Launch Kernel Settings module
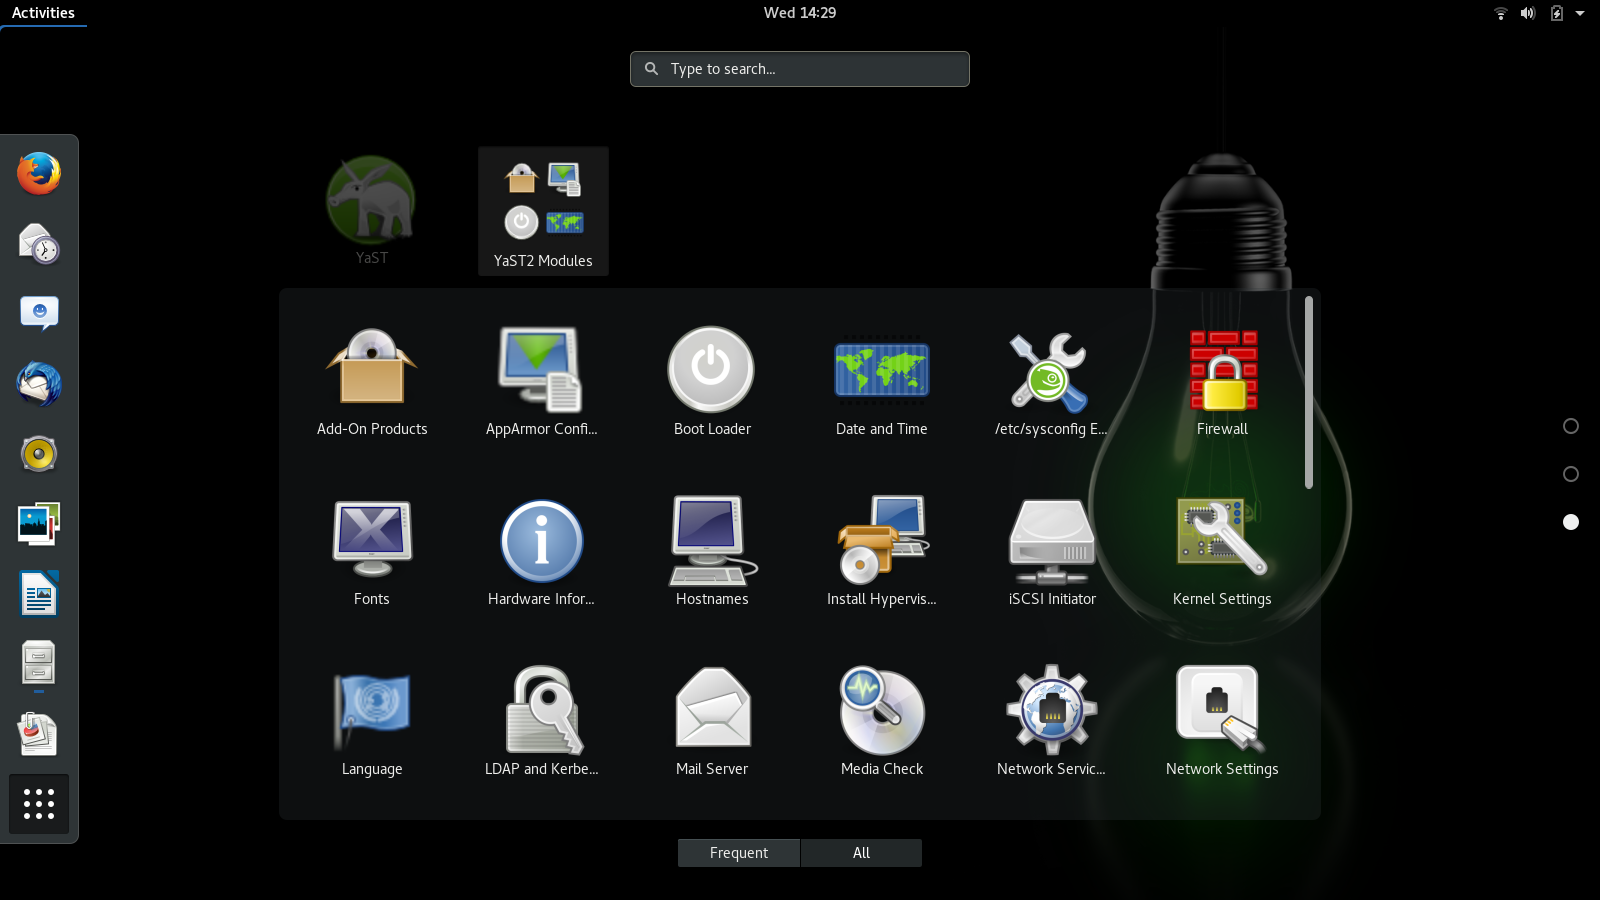1600x900 pixels. (x=1222, y=552)
